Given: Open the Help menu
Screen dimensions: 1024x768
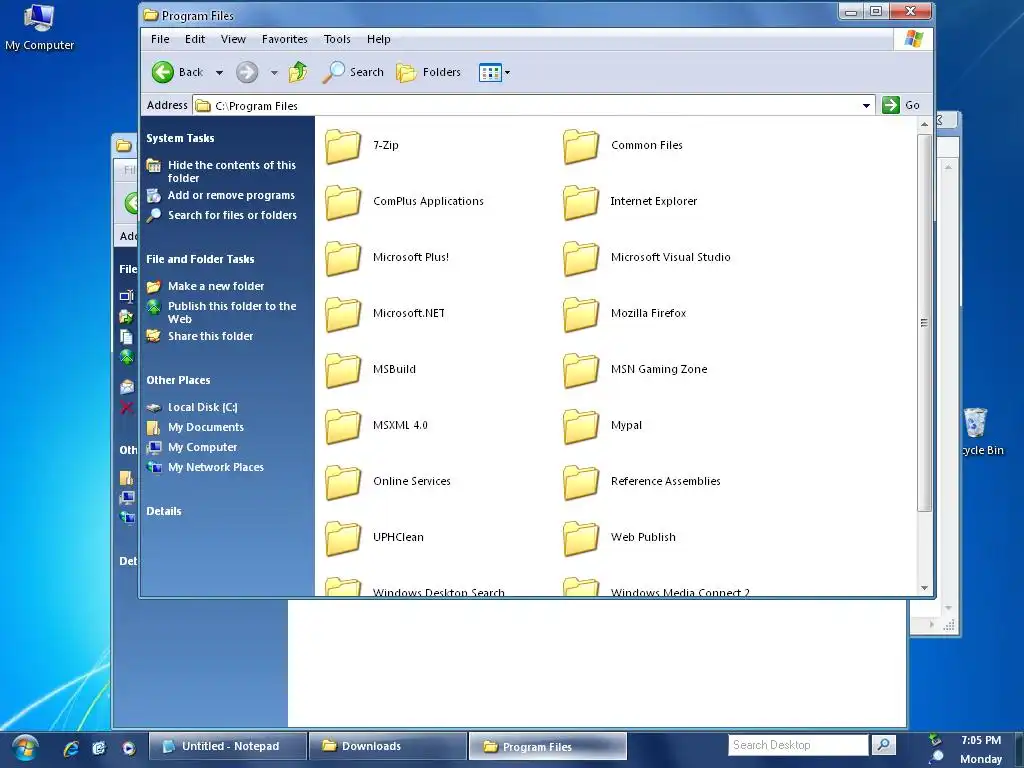Looking at the screenshot, I should pos(378,39).
